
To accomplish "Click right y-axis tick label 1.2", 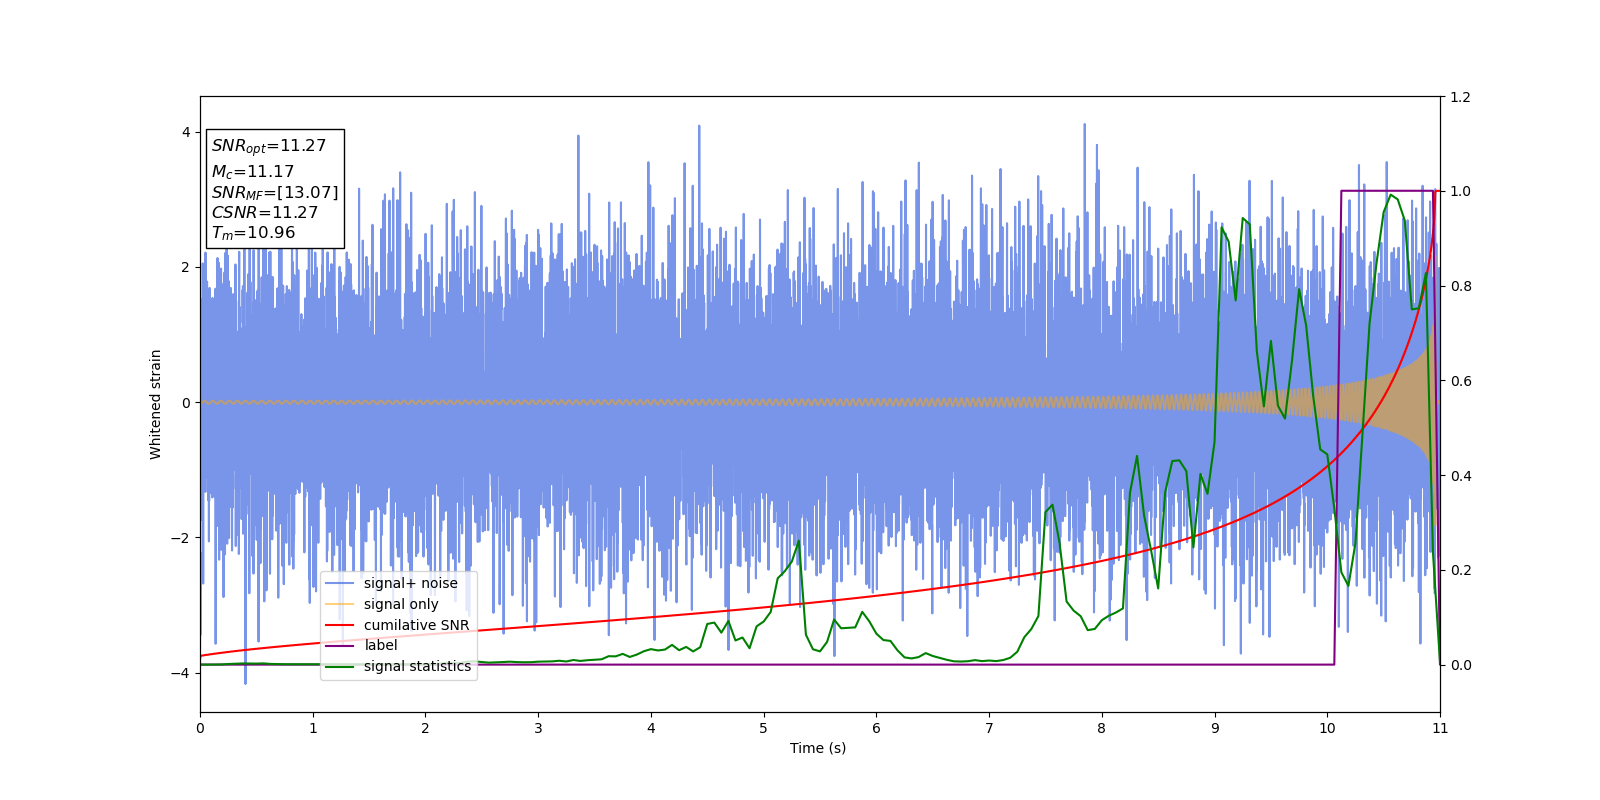I will coord(1460,97).
